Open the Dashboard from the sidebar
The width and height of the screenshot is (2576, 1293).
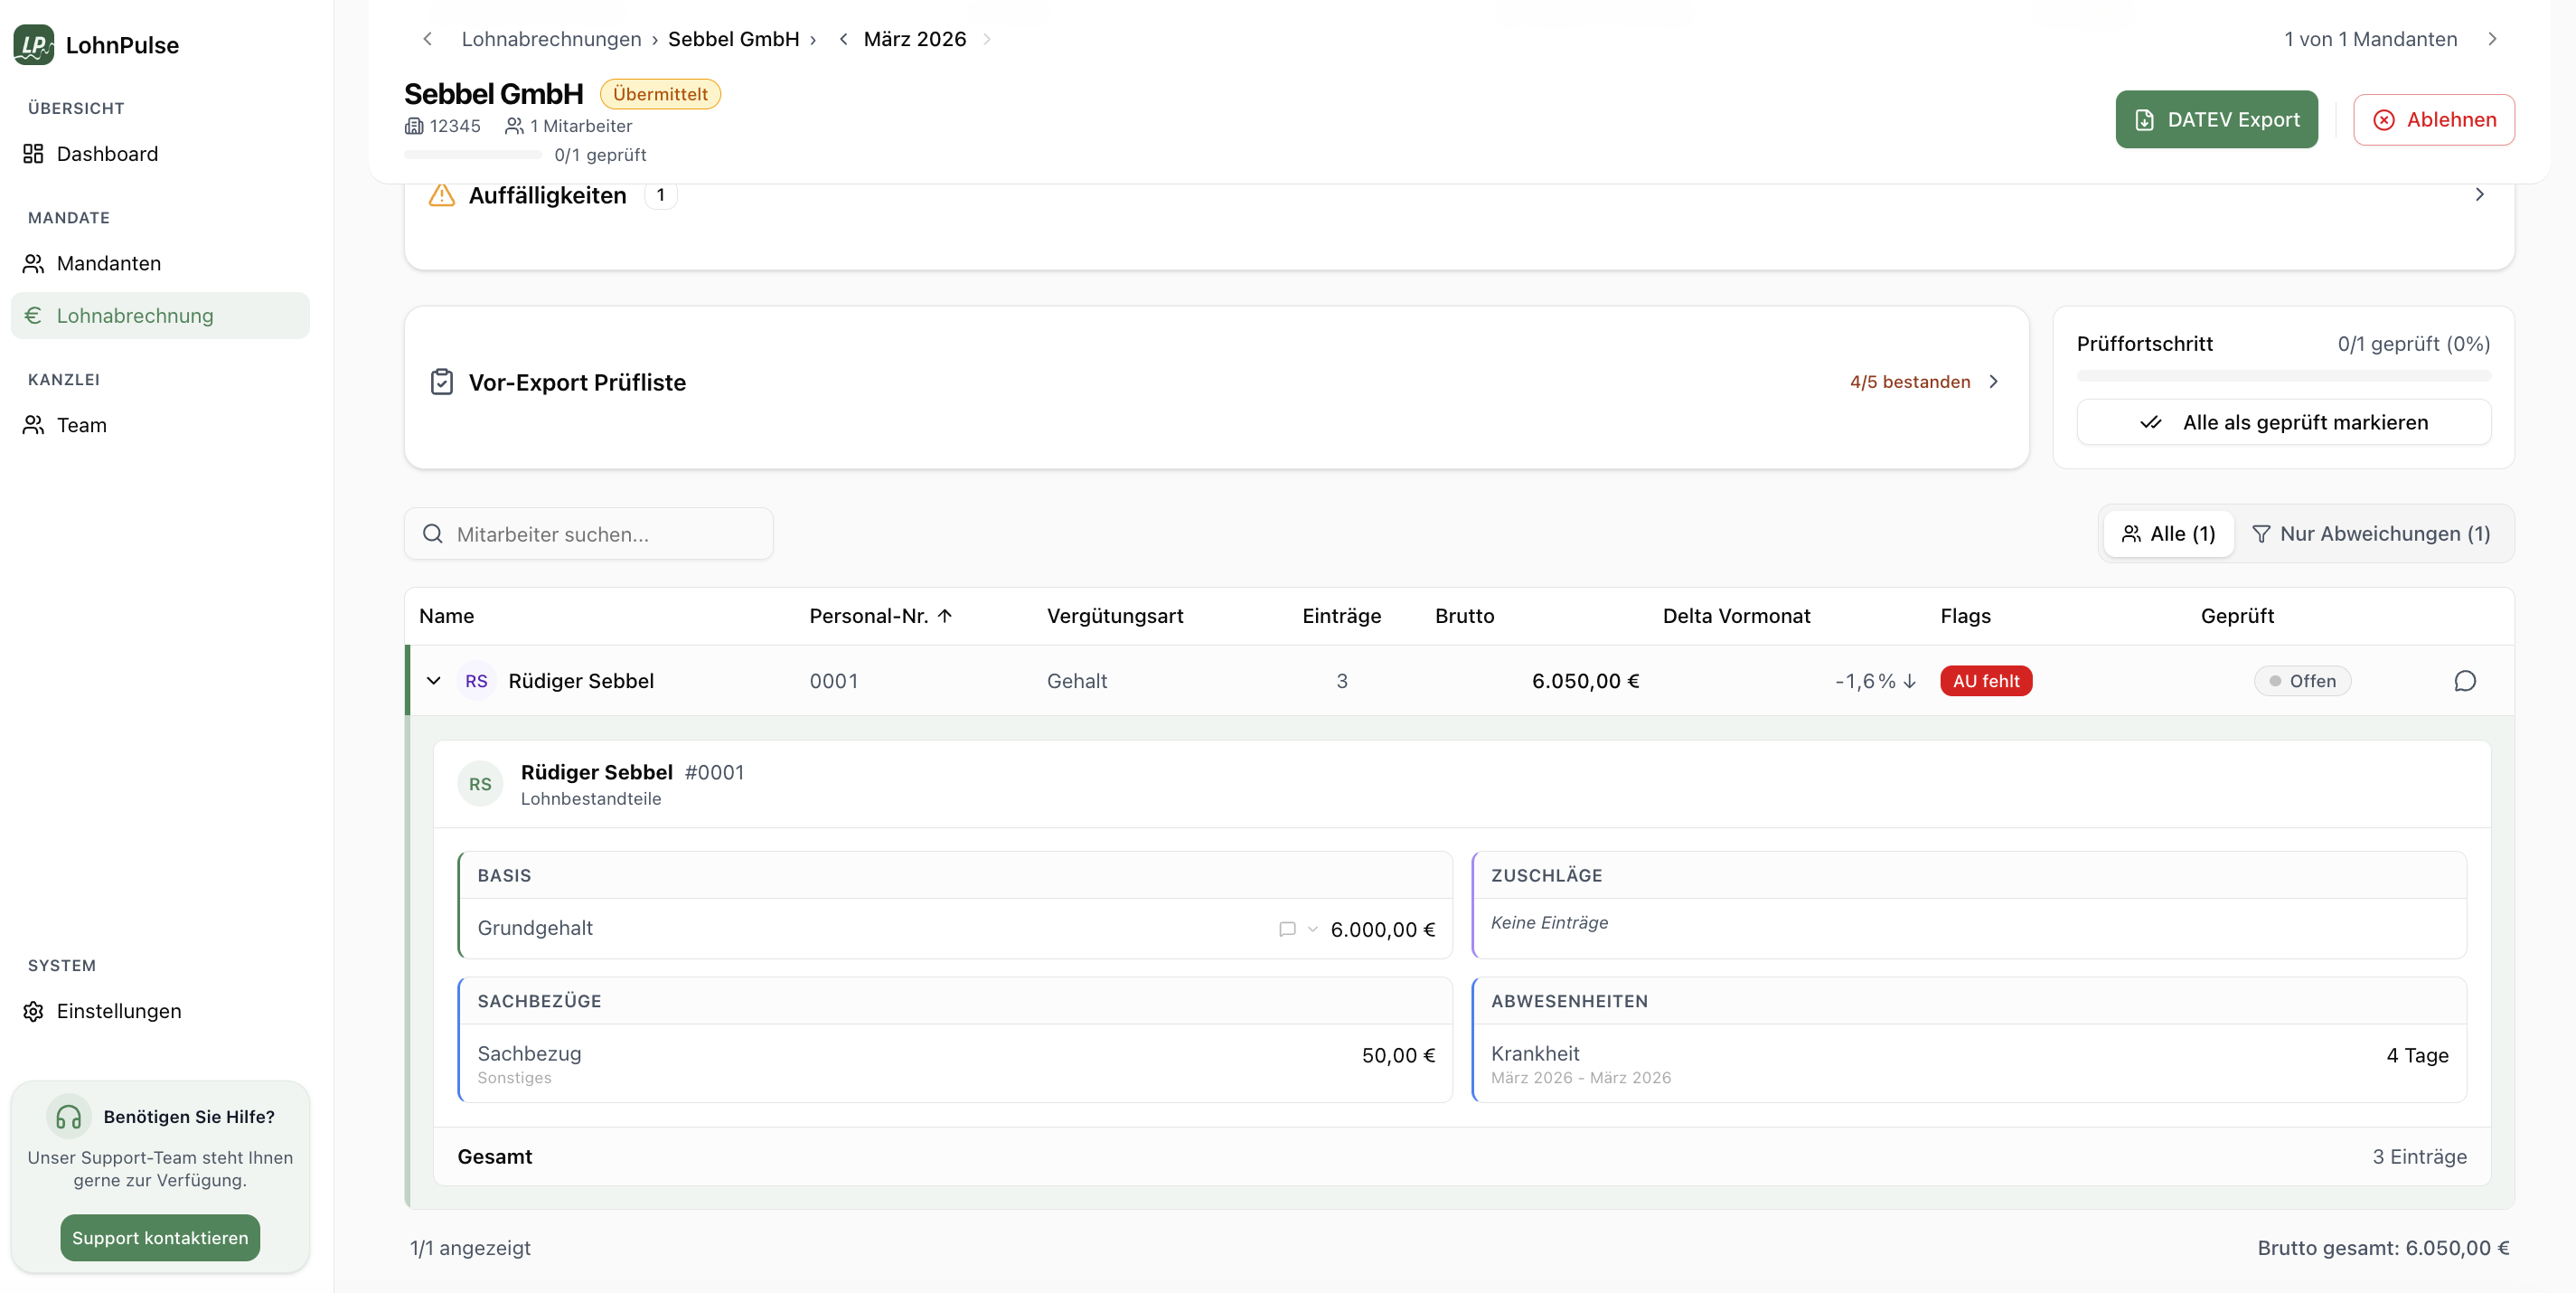click(x=106, y=153)
